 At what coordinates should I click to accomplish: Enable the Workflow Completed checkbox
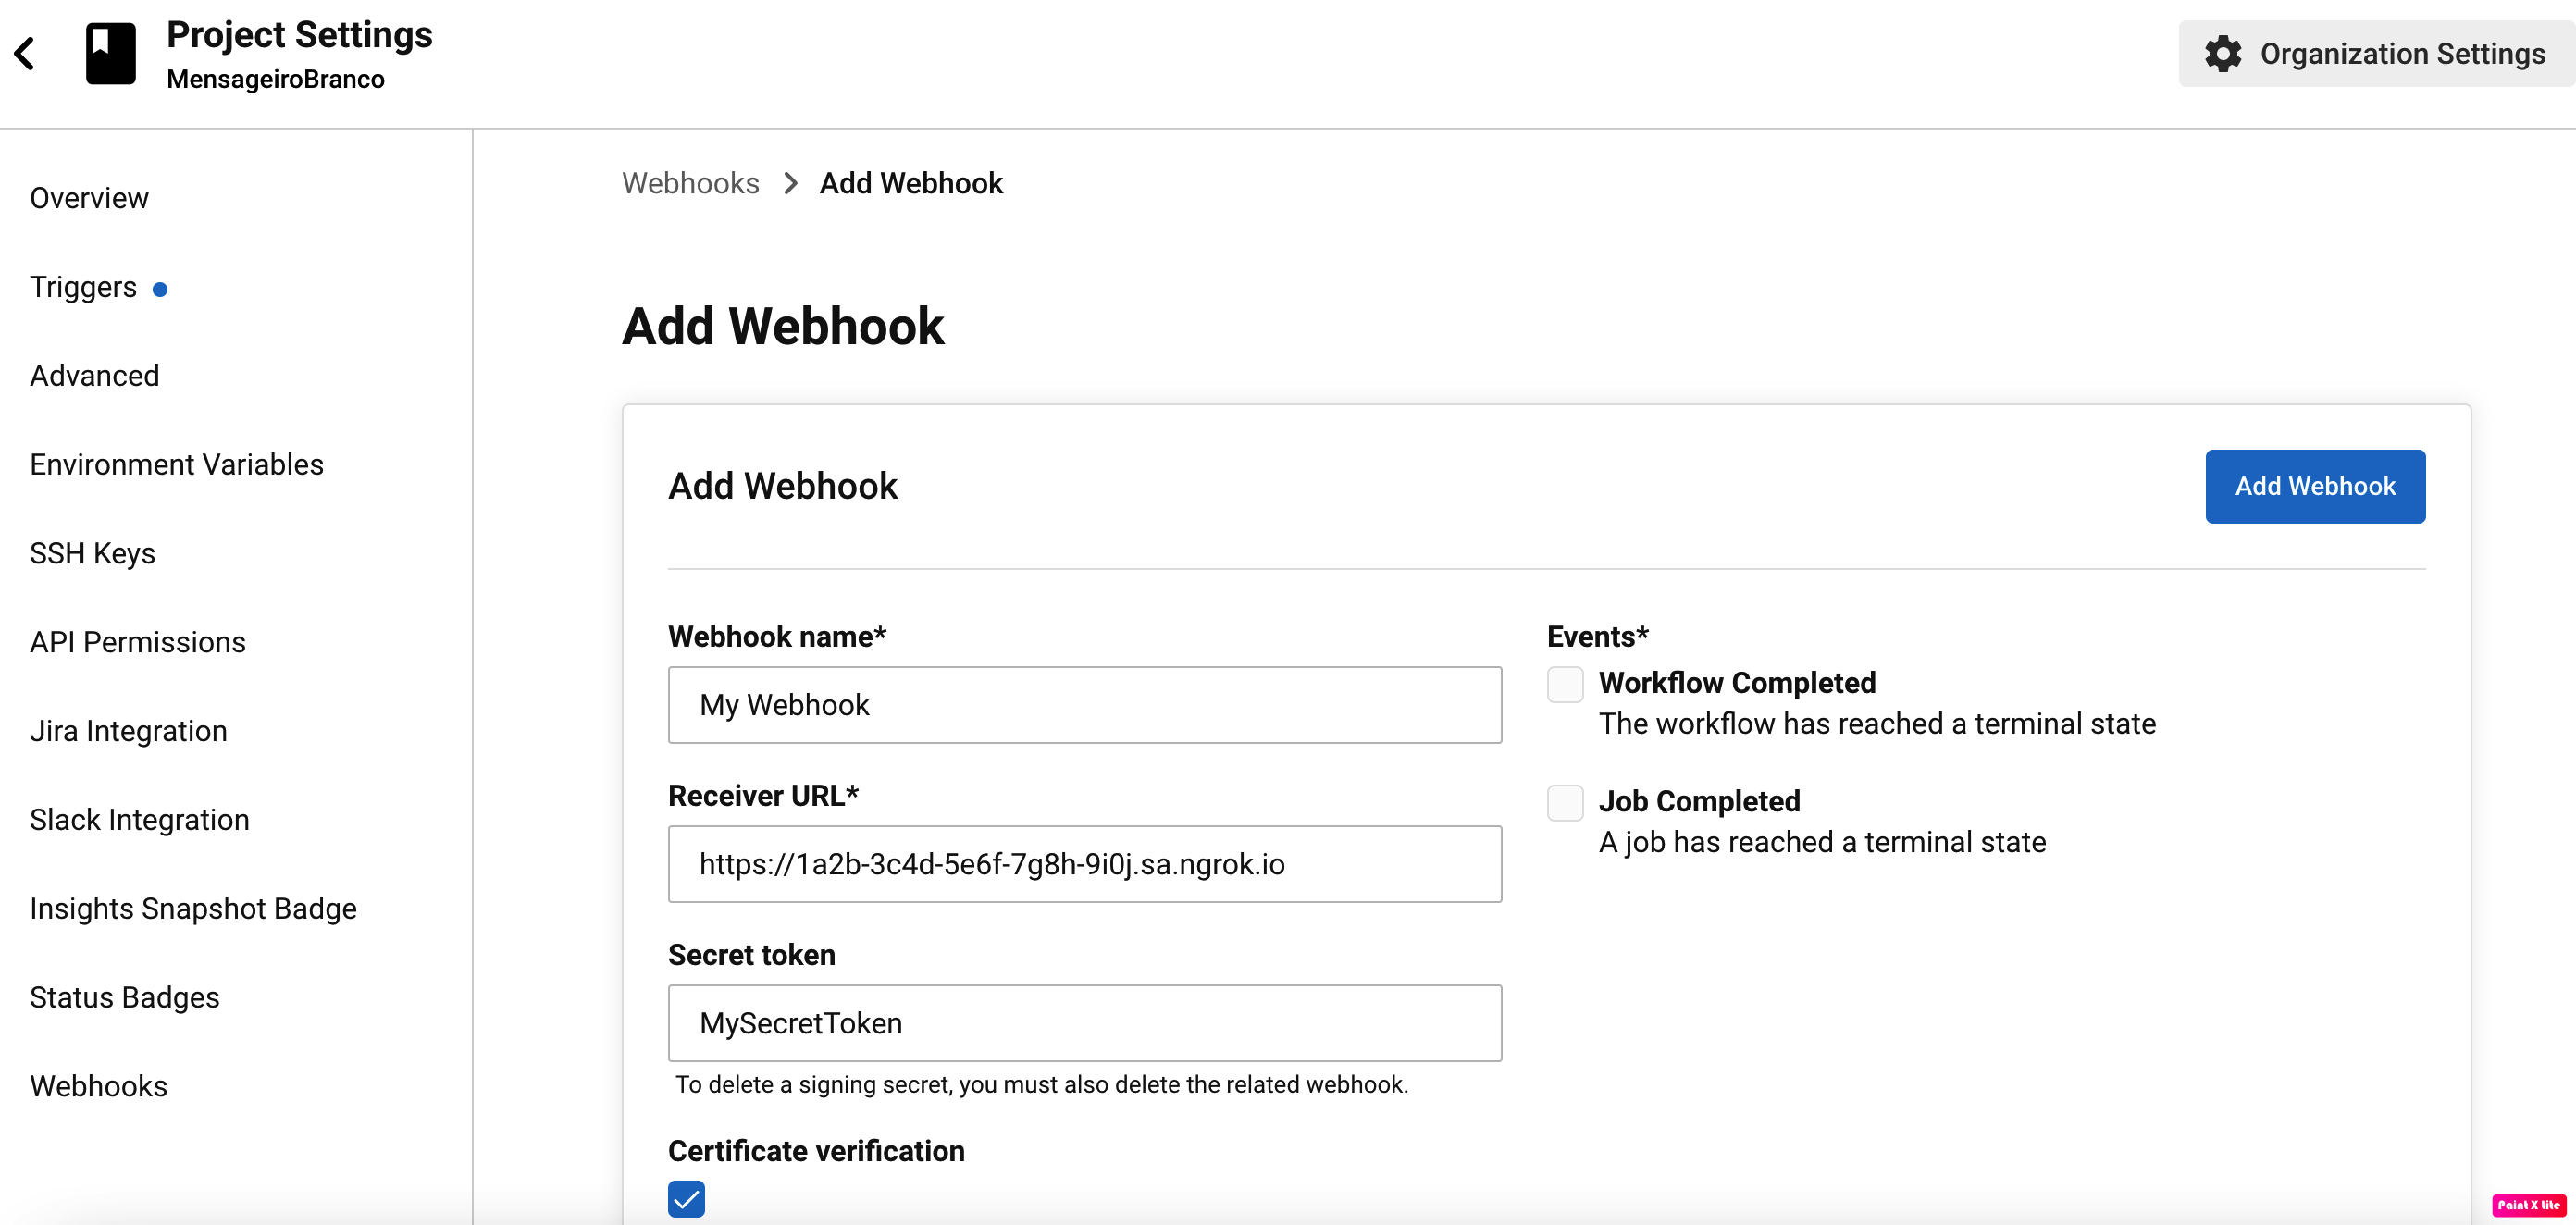tap(1563, 685)
